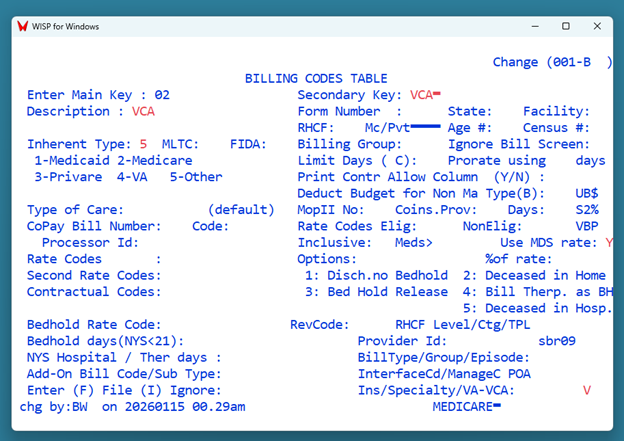The image size is (624, 441).
Task: Choose the 2-Medicare inherent type option
Action: click(x=154, y=160)
